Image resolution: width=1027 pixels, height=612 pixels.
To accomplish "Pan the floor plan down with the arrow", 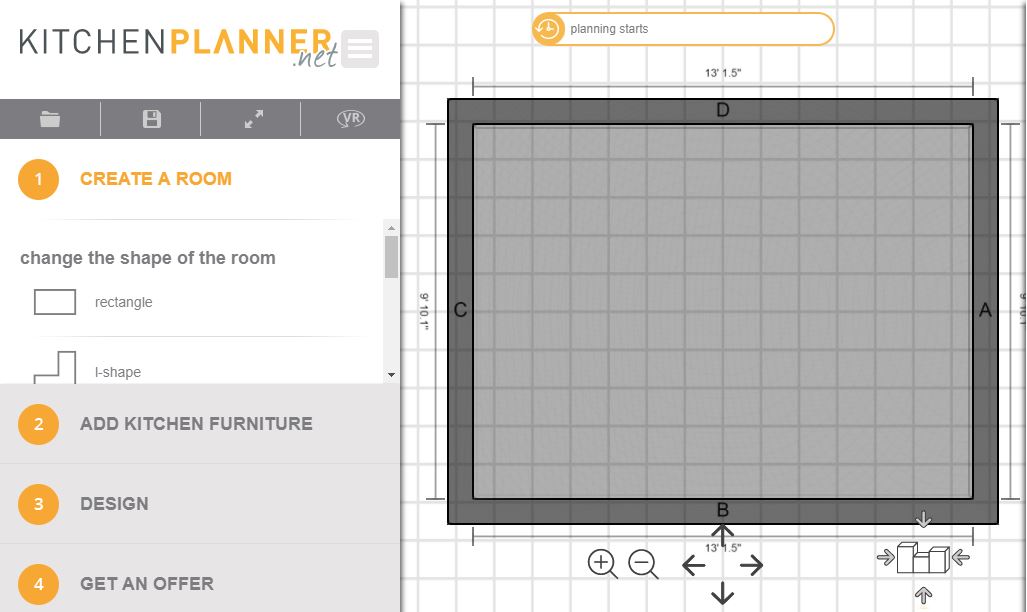I will pyautogui.click(x=722, y=595).
